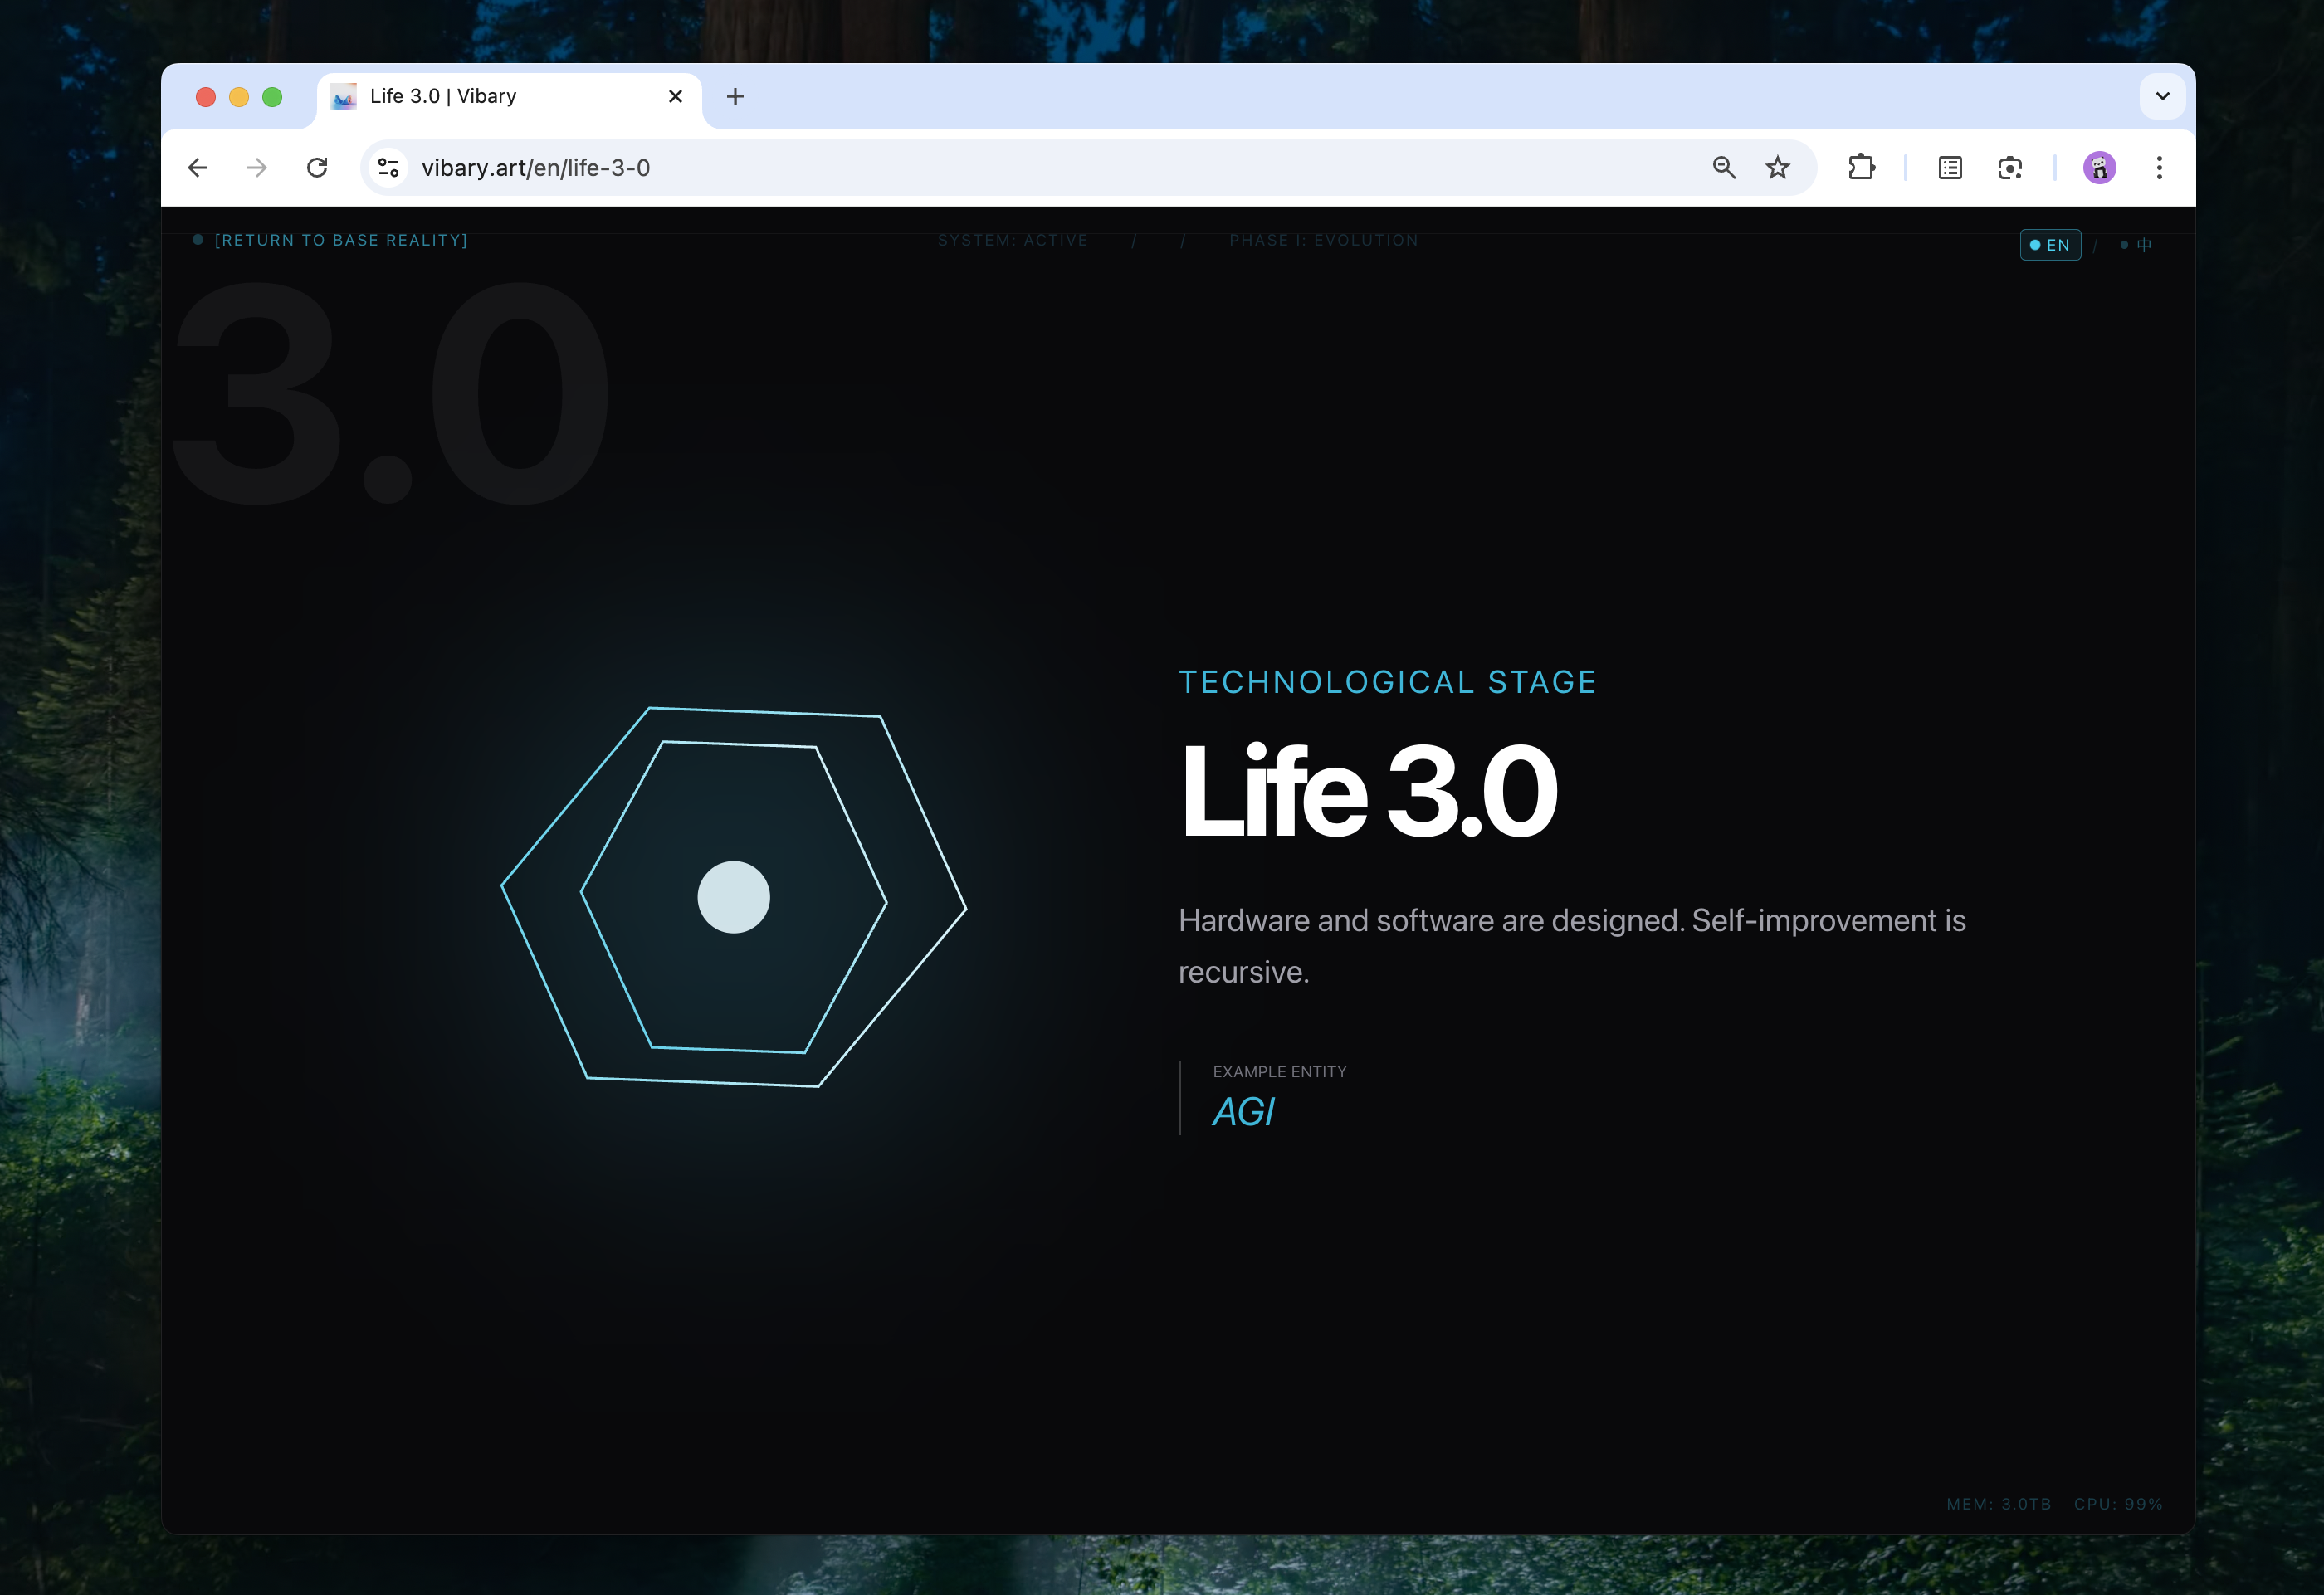
Task: Click the screenshot capture toolbar icon
Action: click(x=2010, y=168)
